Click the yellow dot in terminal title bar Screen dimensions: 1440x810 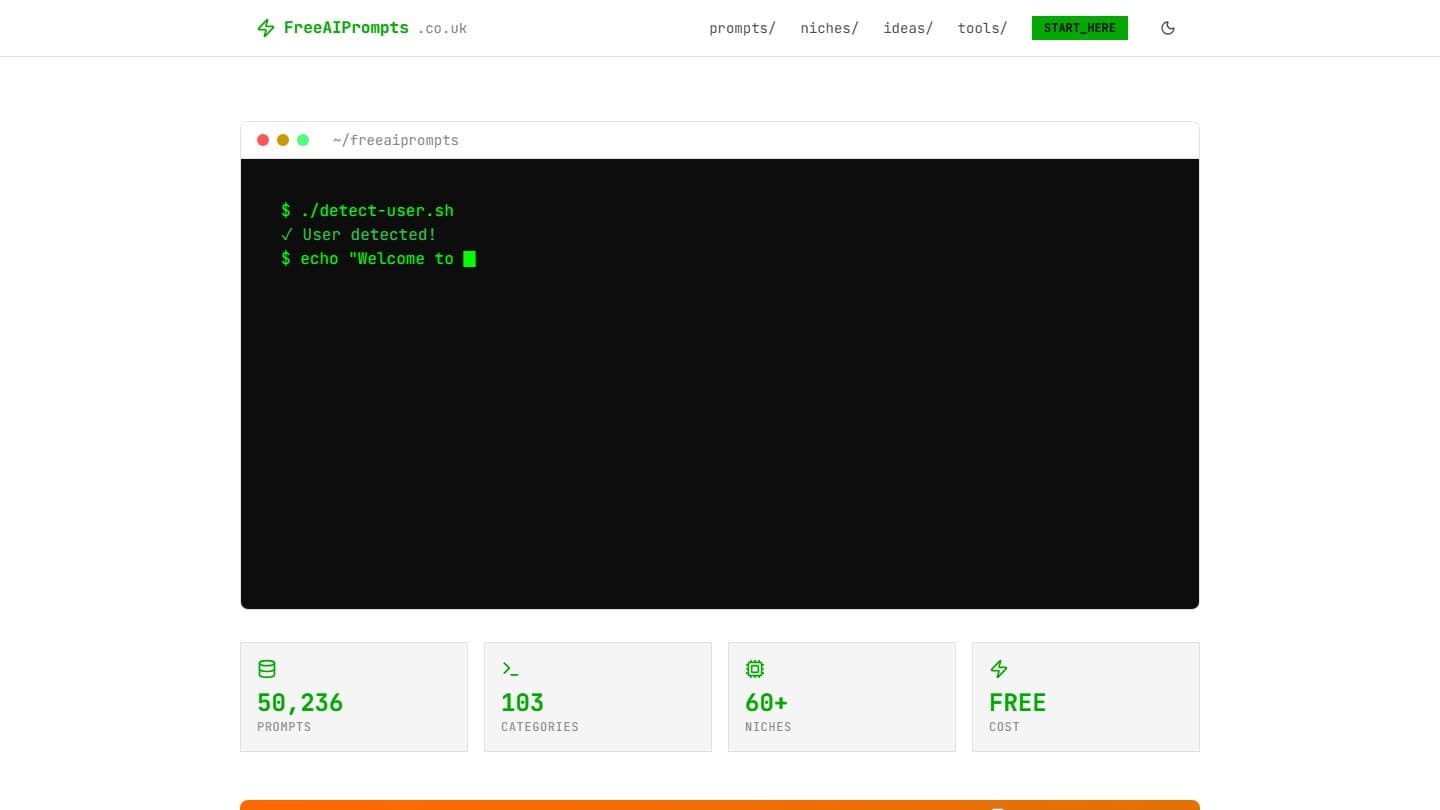click(283, 140)
